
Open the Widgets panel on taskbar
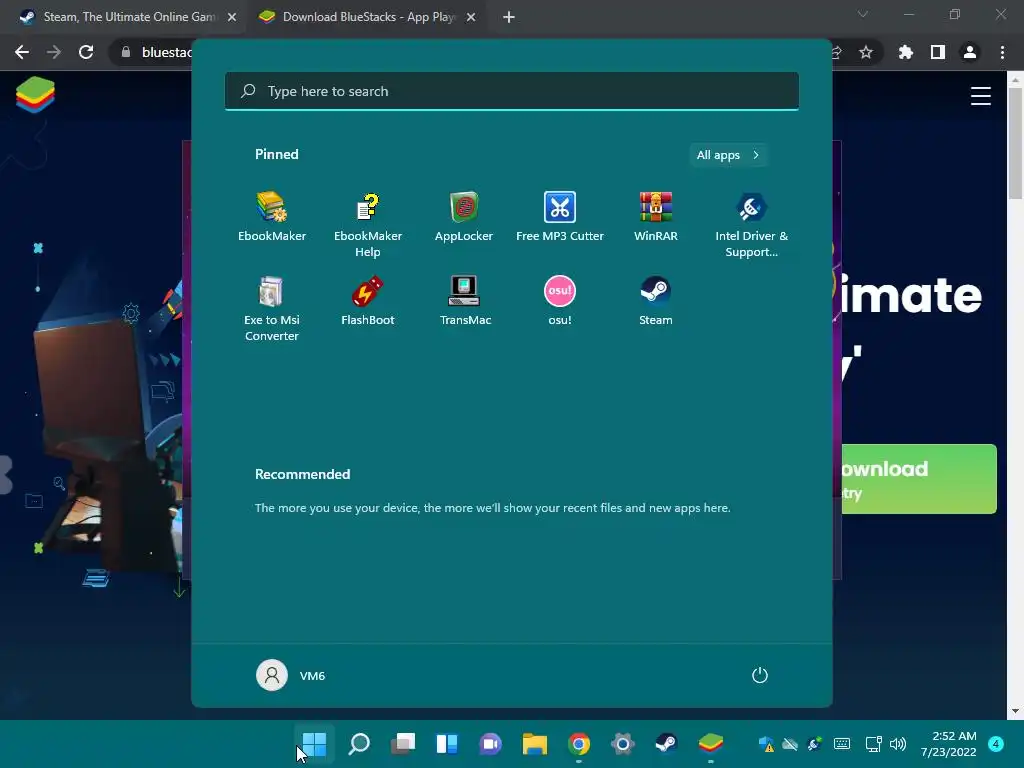click(447, 743)
